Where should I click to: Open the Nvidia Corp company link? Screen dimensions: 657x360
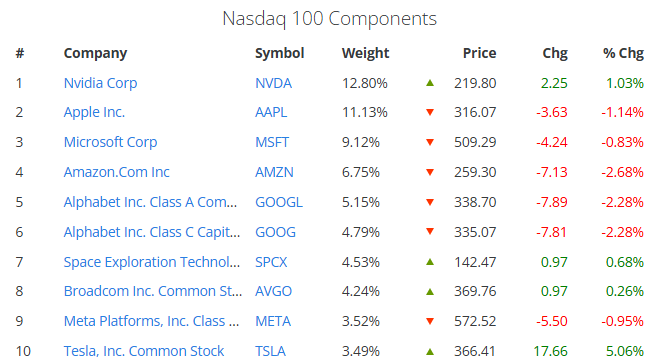tap(100, 83)
